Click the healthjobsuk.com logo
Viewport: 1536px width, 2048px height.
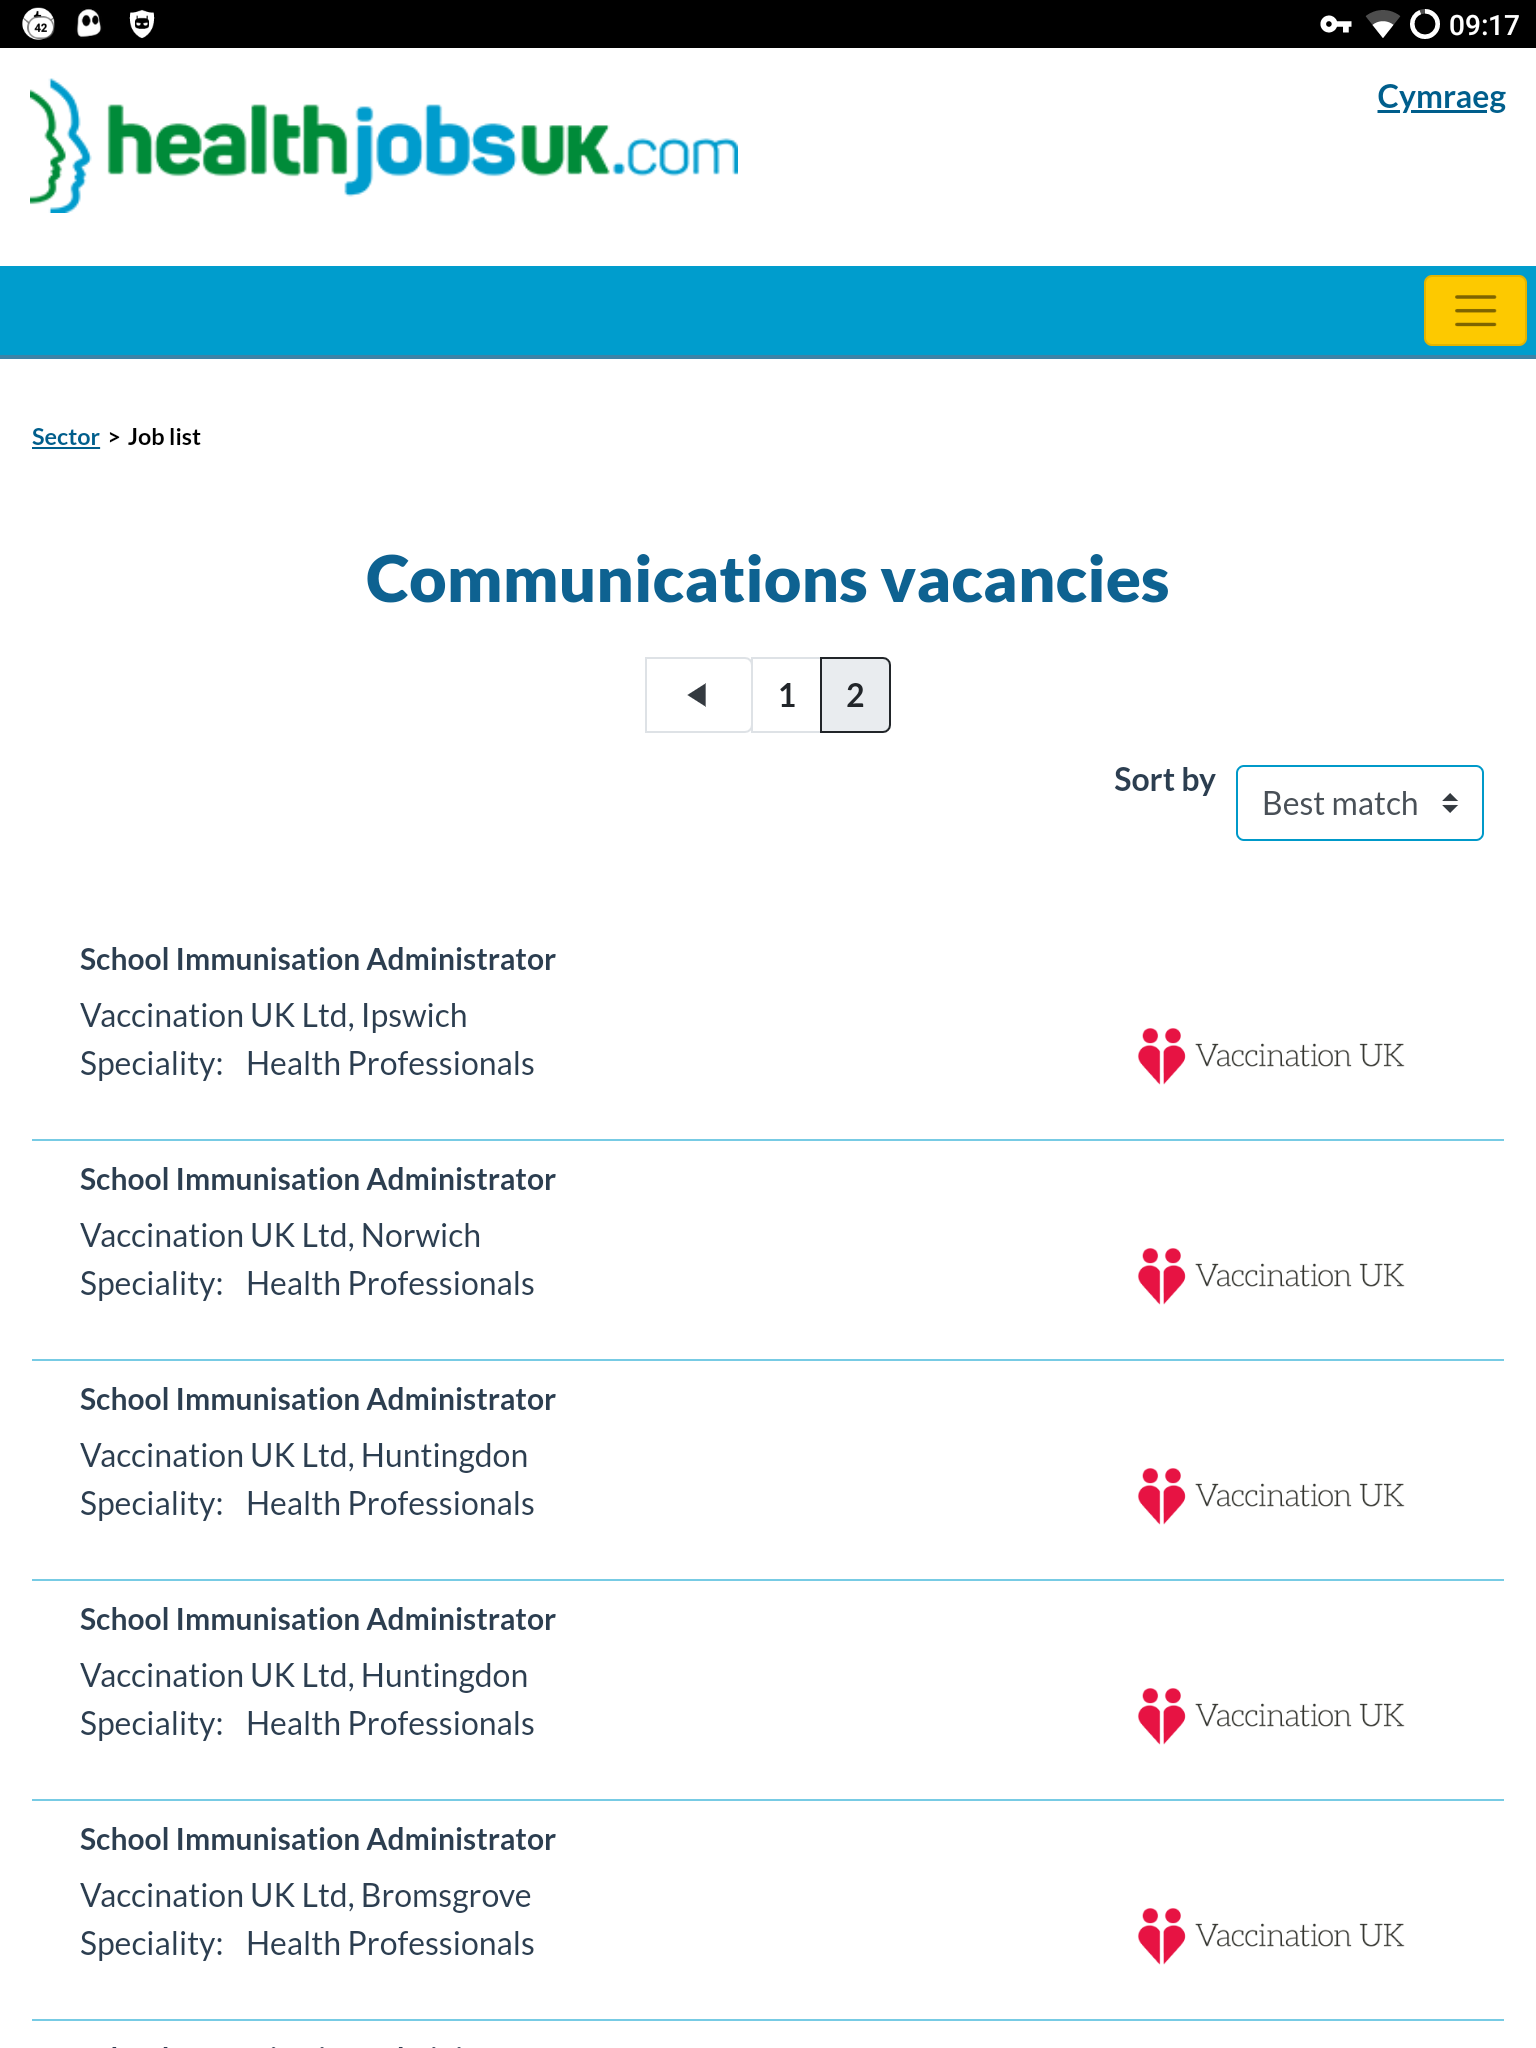[385, 146]
